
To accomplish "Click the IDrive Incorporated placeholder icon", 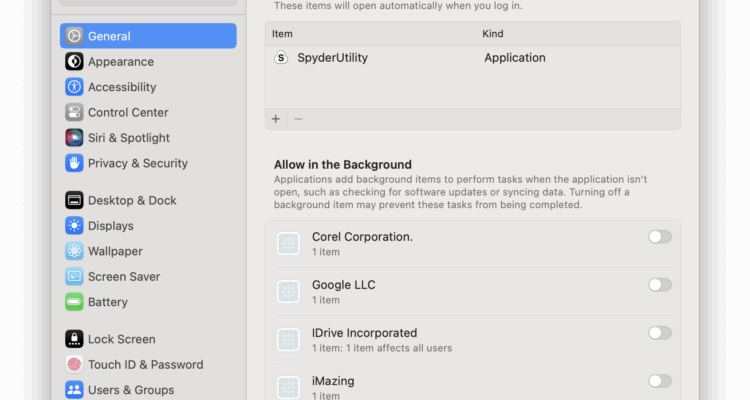I will click(x=288, y=339).
